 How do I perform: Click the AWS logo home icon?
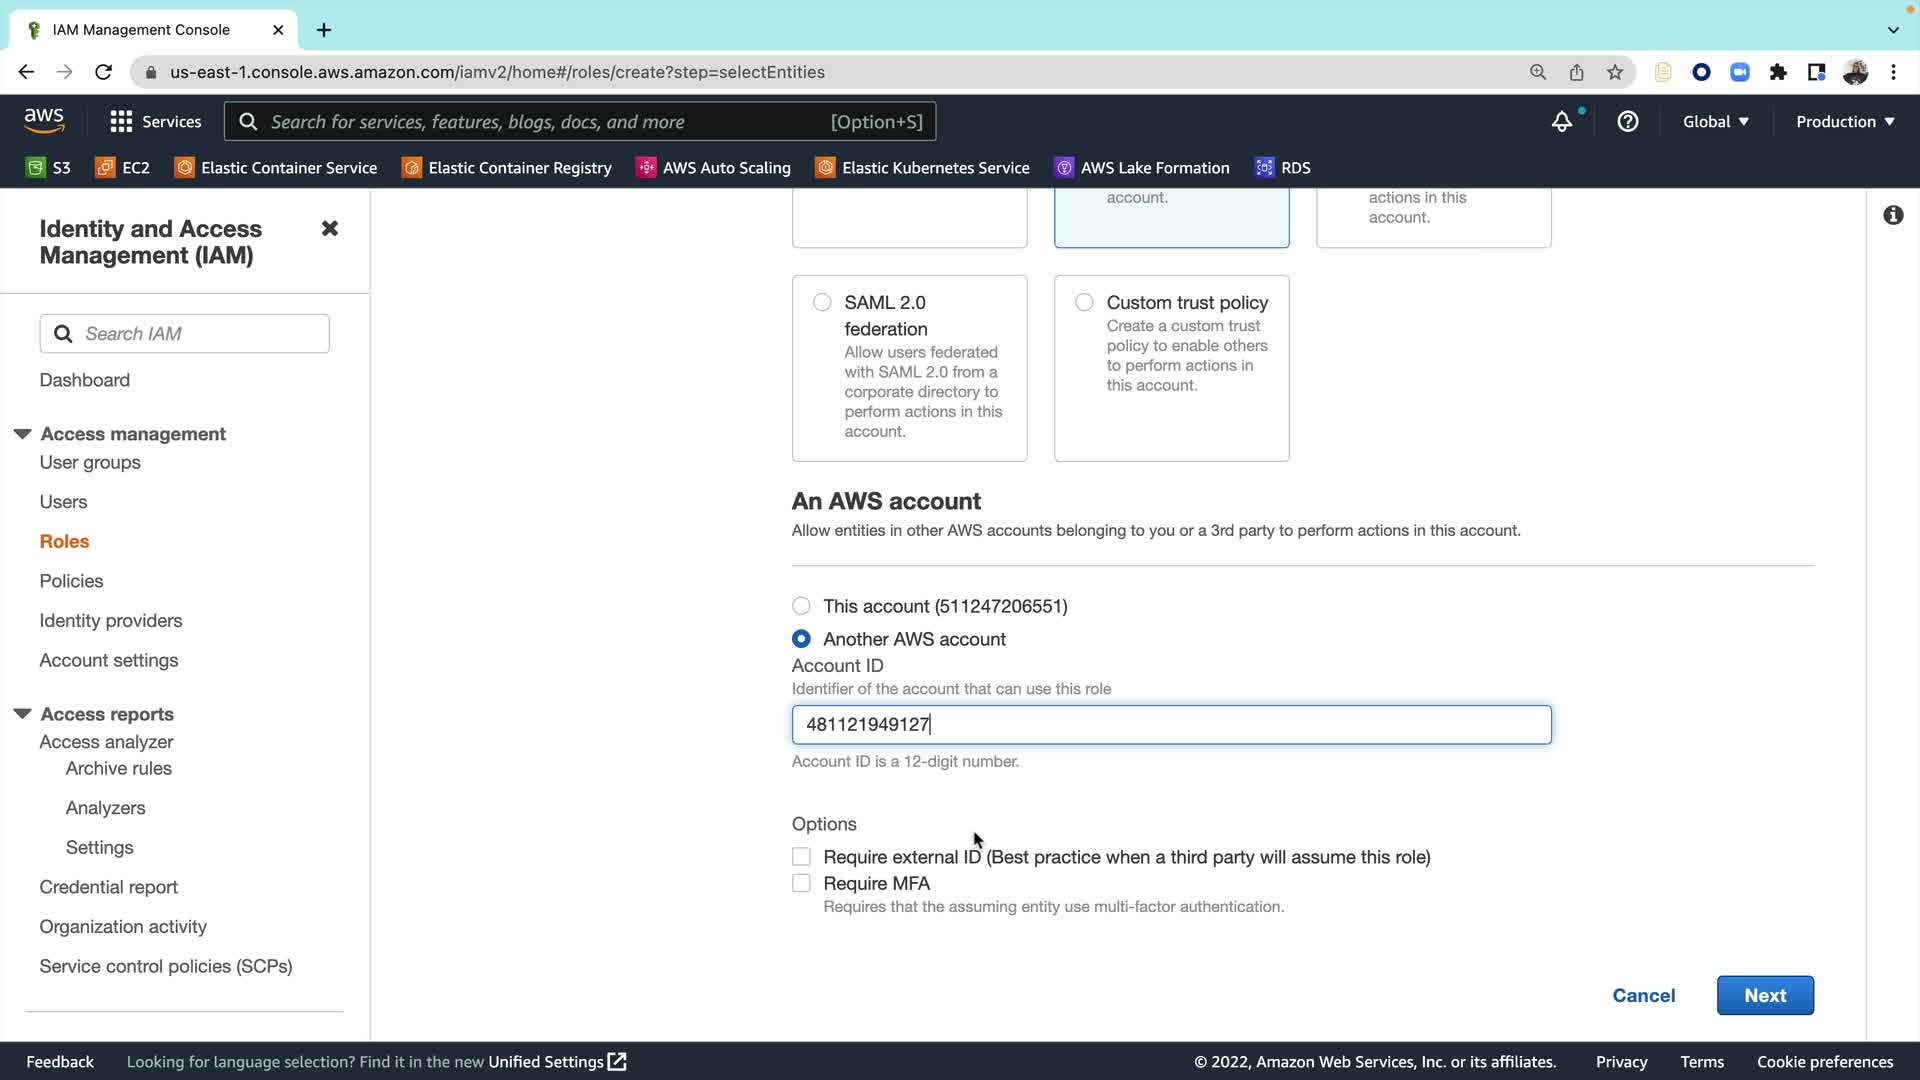coord(44,120)
